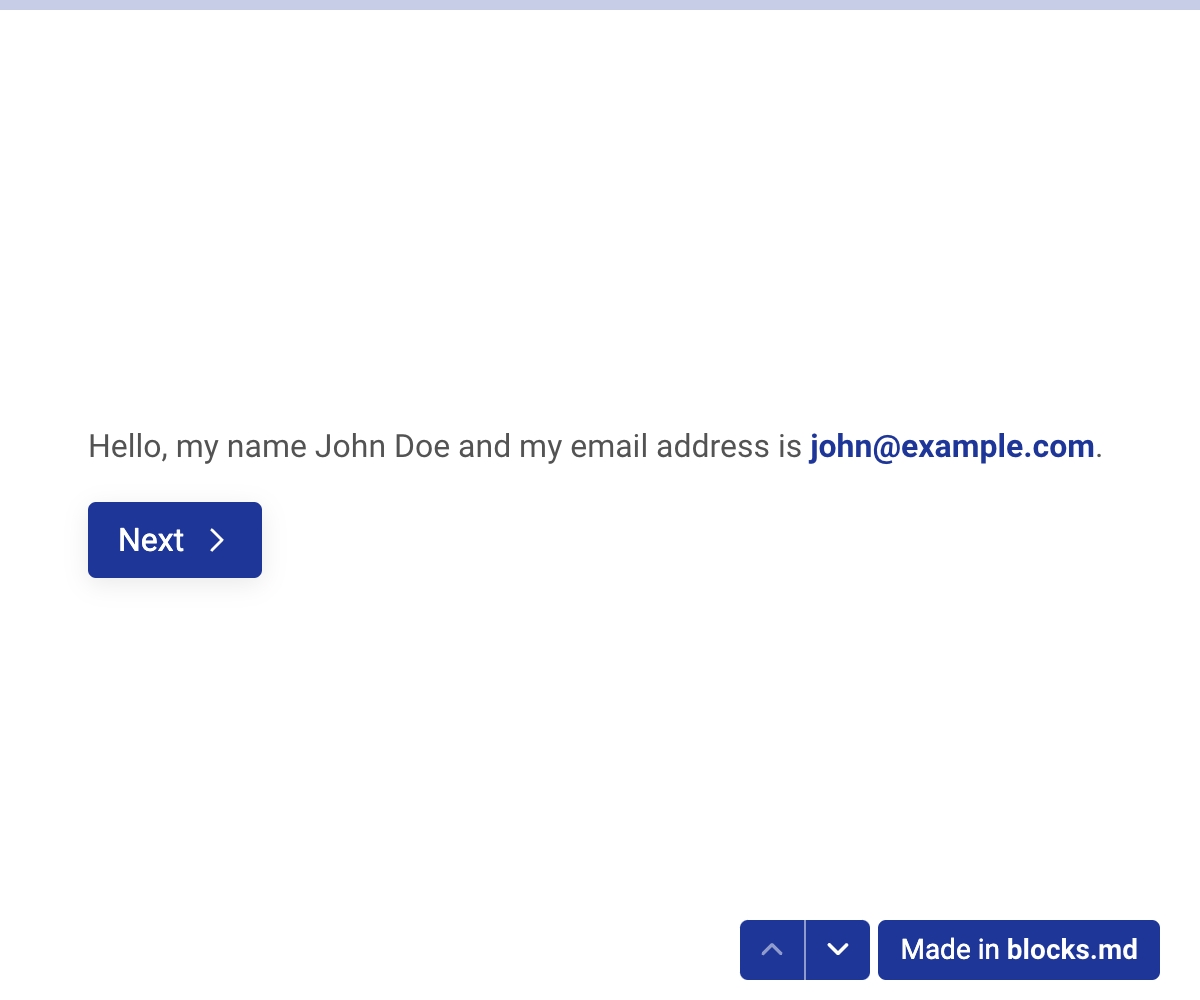Click the "Next" label text
The height and width of the screenshot is (1000, 1200).
pyautogui.click(x=151, y=540)
